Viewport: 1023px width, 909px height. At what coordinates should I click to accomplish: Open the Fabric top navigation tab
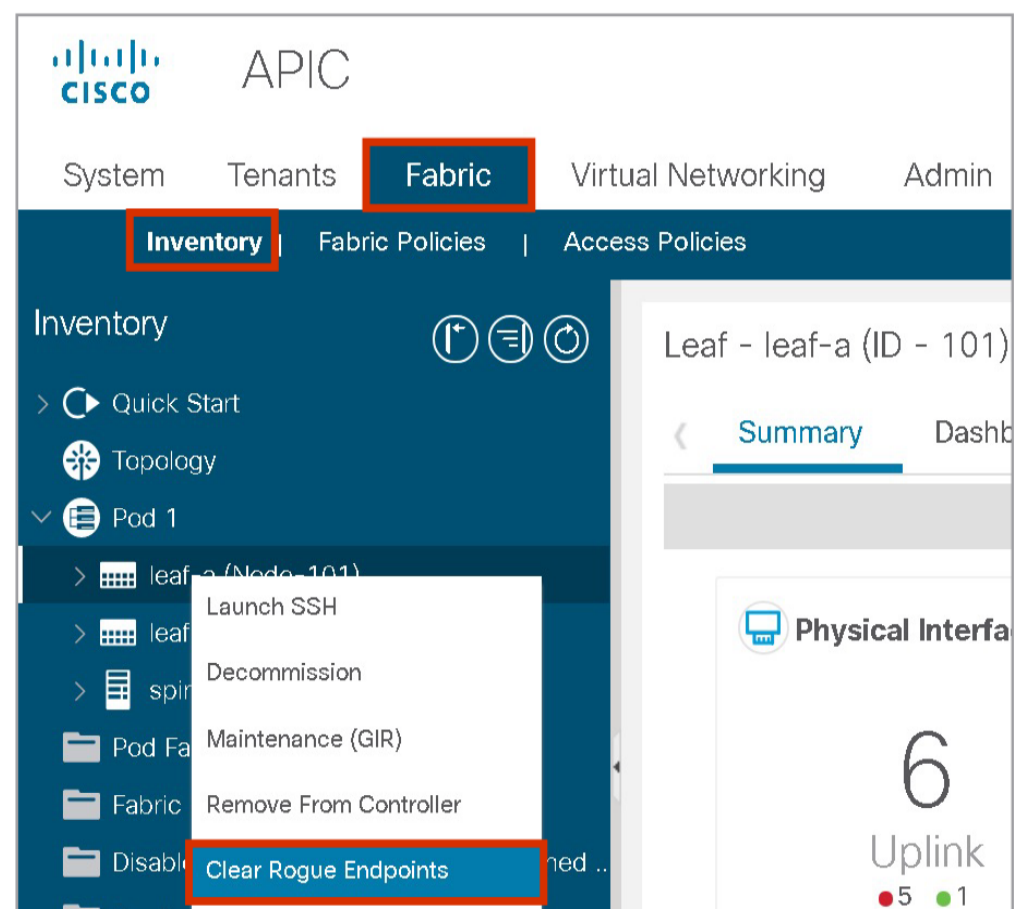click(x=448, y=175)
